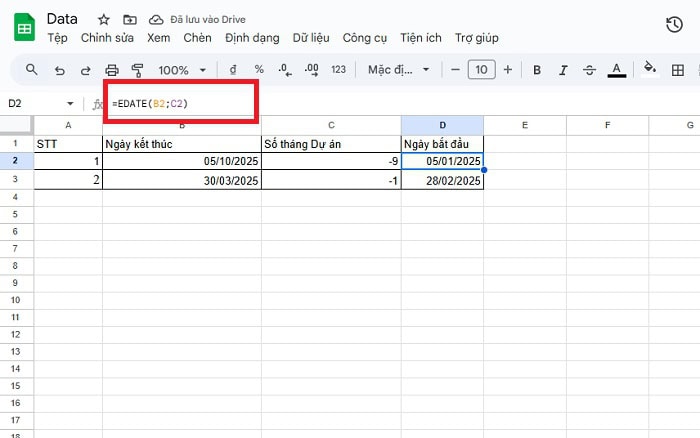Click the increase font size plus button
700x438 pixels.
[508, 70]
